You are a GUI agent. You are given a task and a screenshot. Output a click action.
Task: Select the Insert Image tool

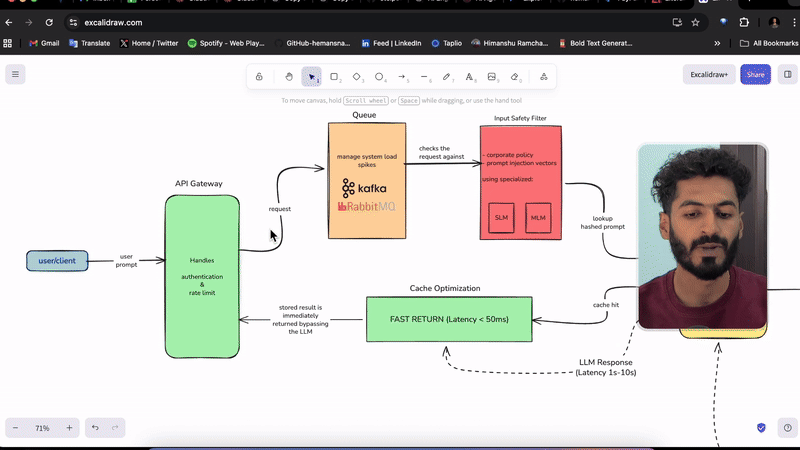point(492,76)
